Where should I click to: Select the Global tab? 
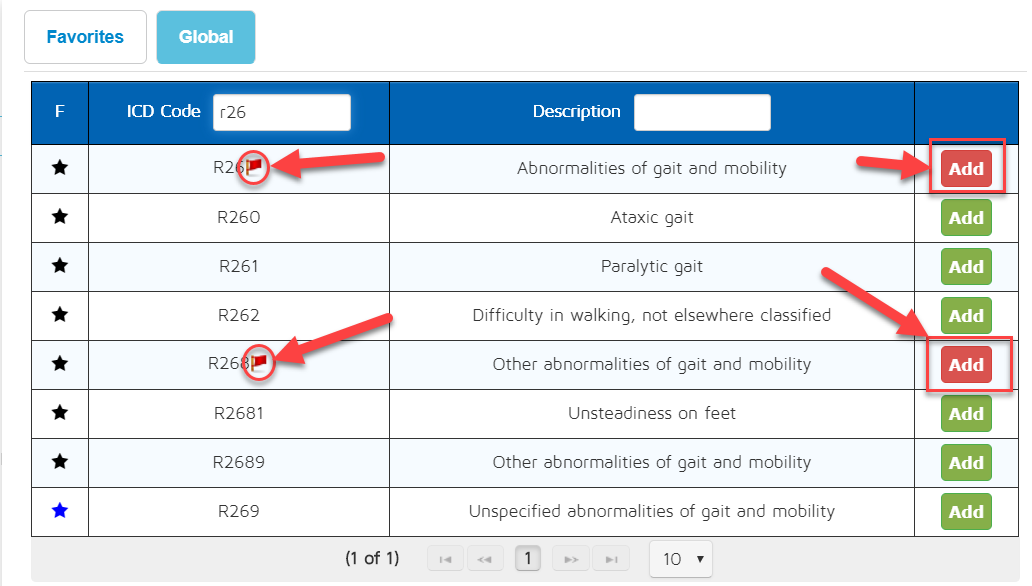tap(206, 37)
